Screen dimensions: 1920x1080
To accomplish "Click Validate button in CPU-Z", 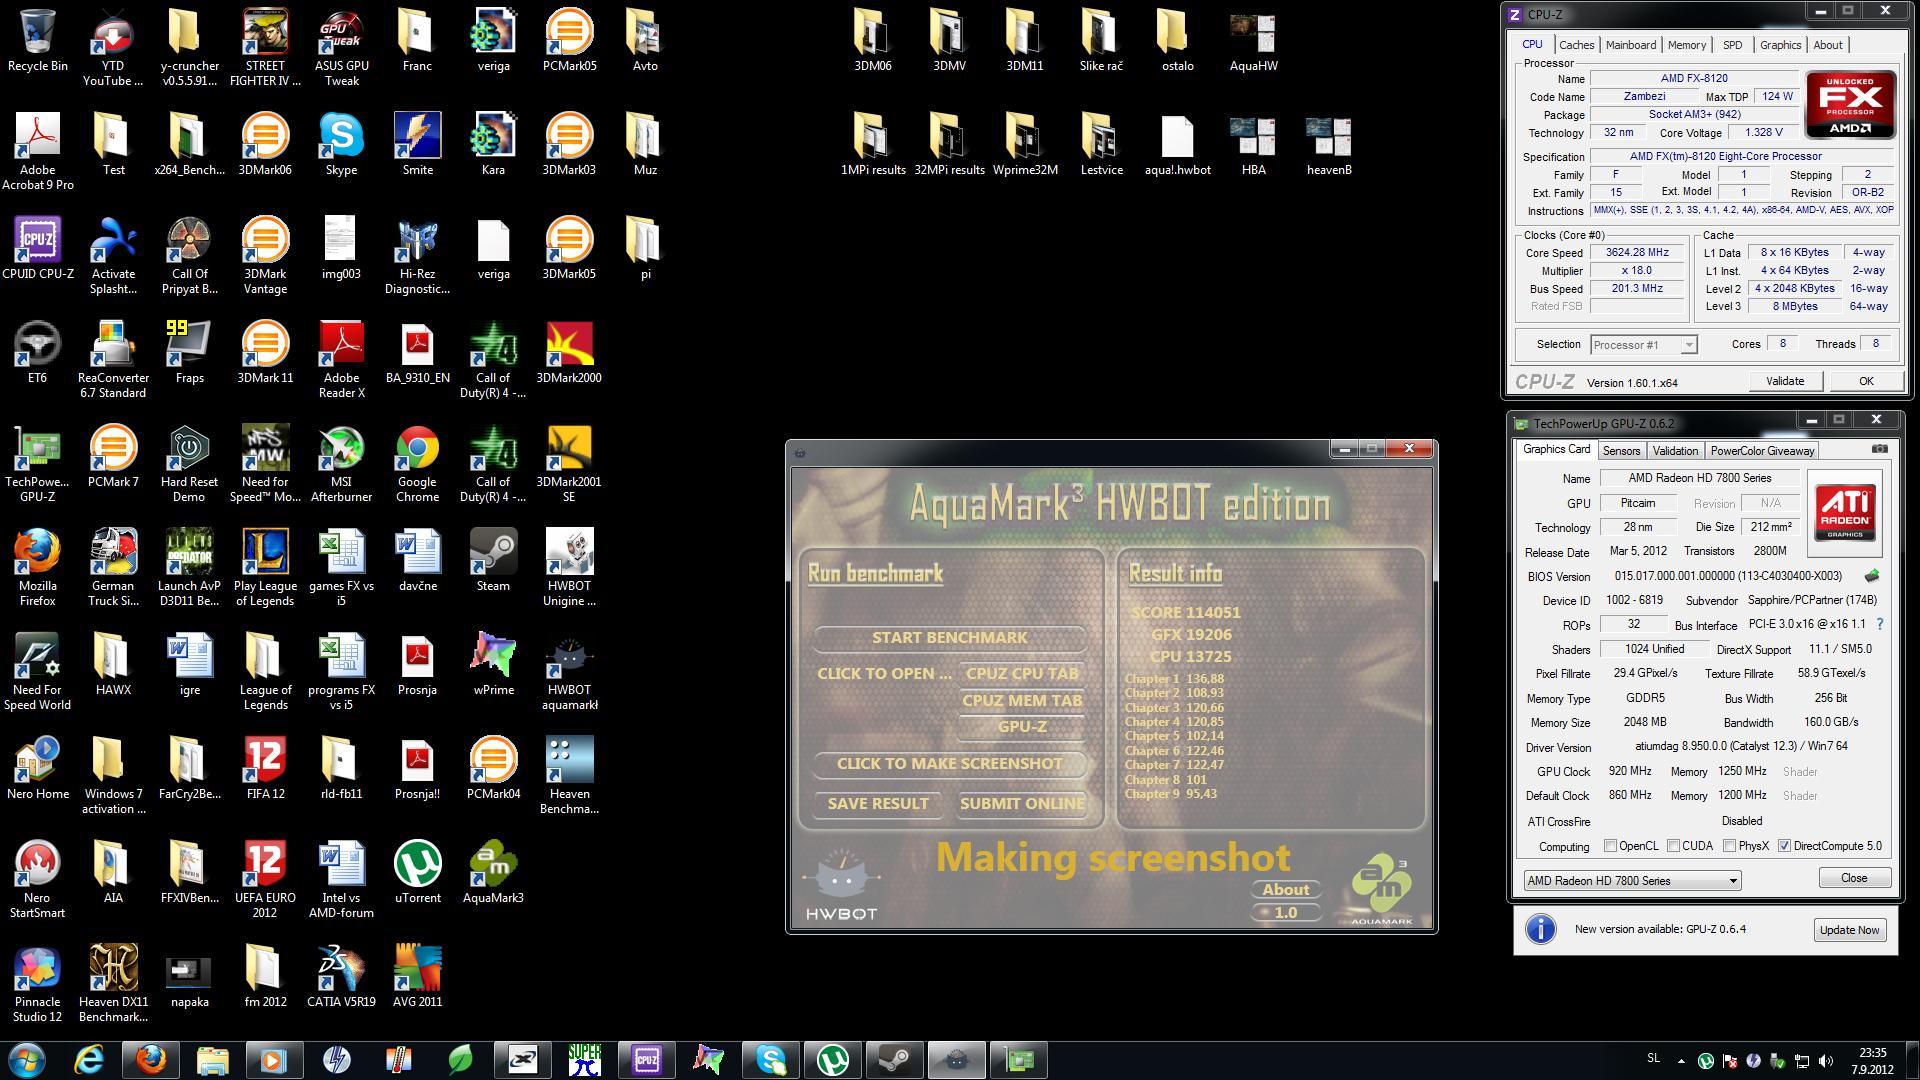I will click(1785, 381).
